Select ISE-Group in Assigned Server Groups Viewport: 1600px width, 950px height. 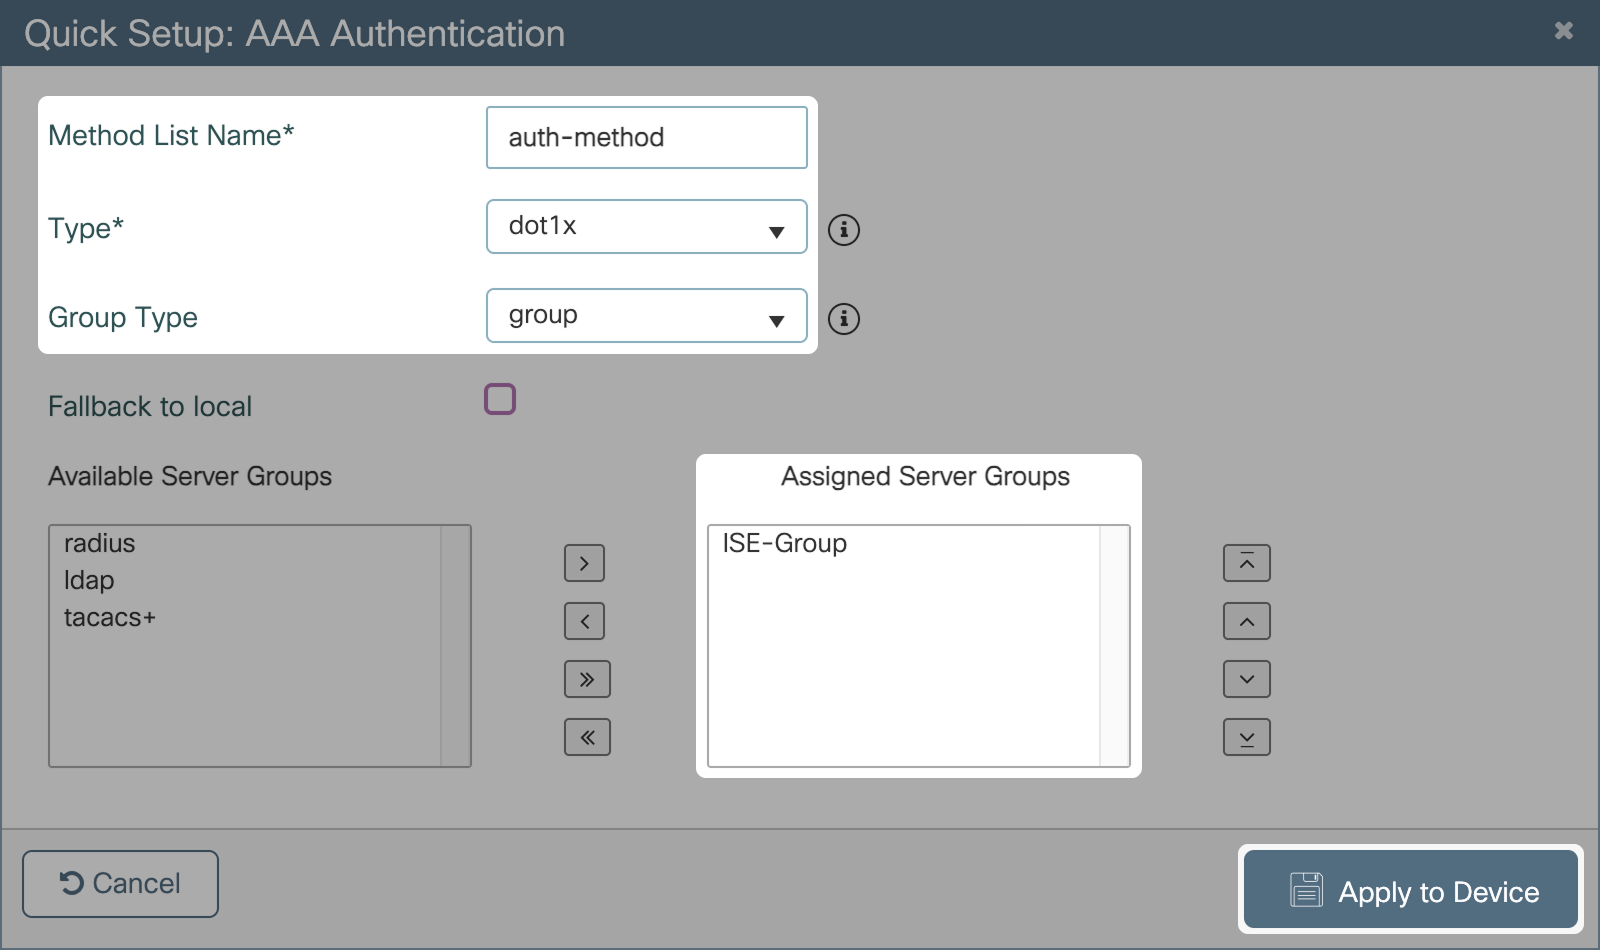[x=784, y=543]
